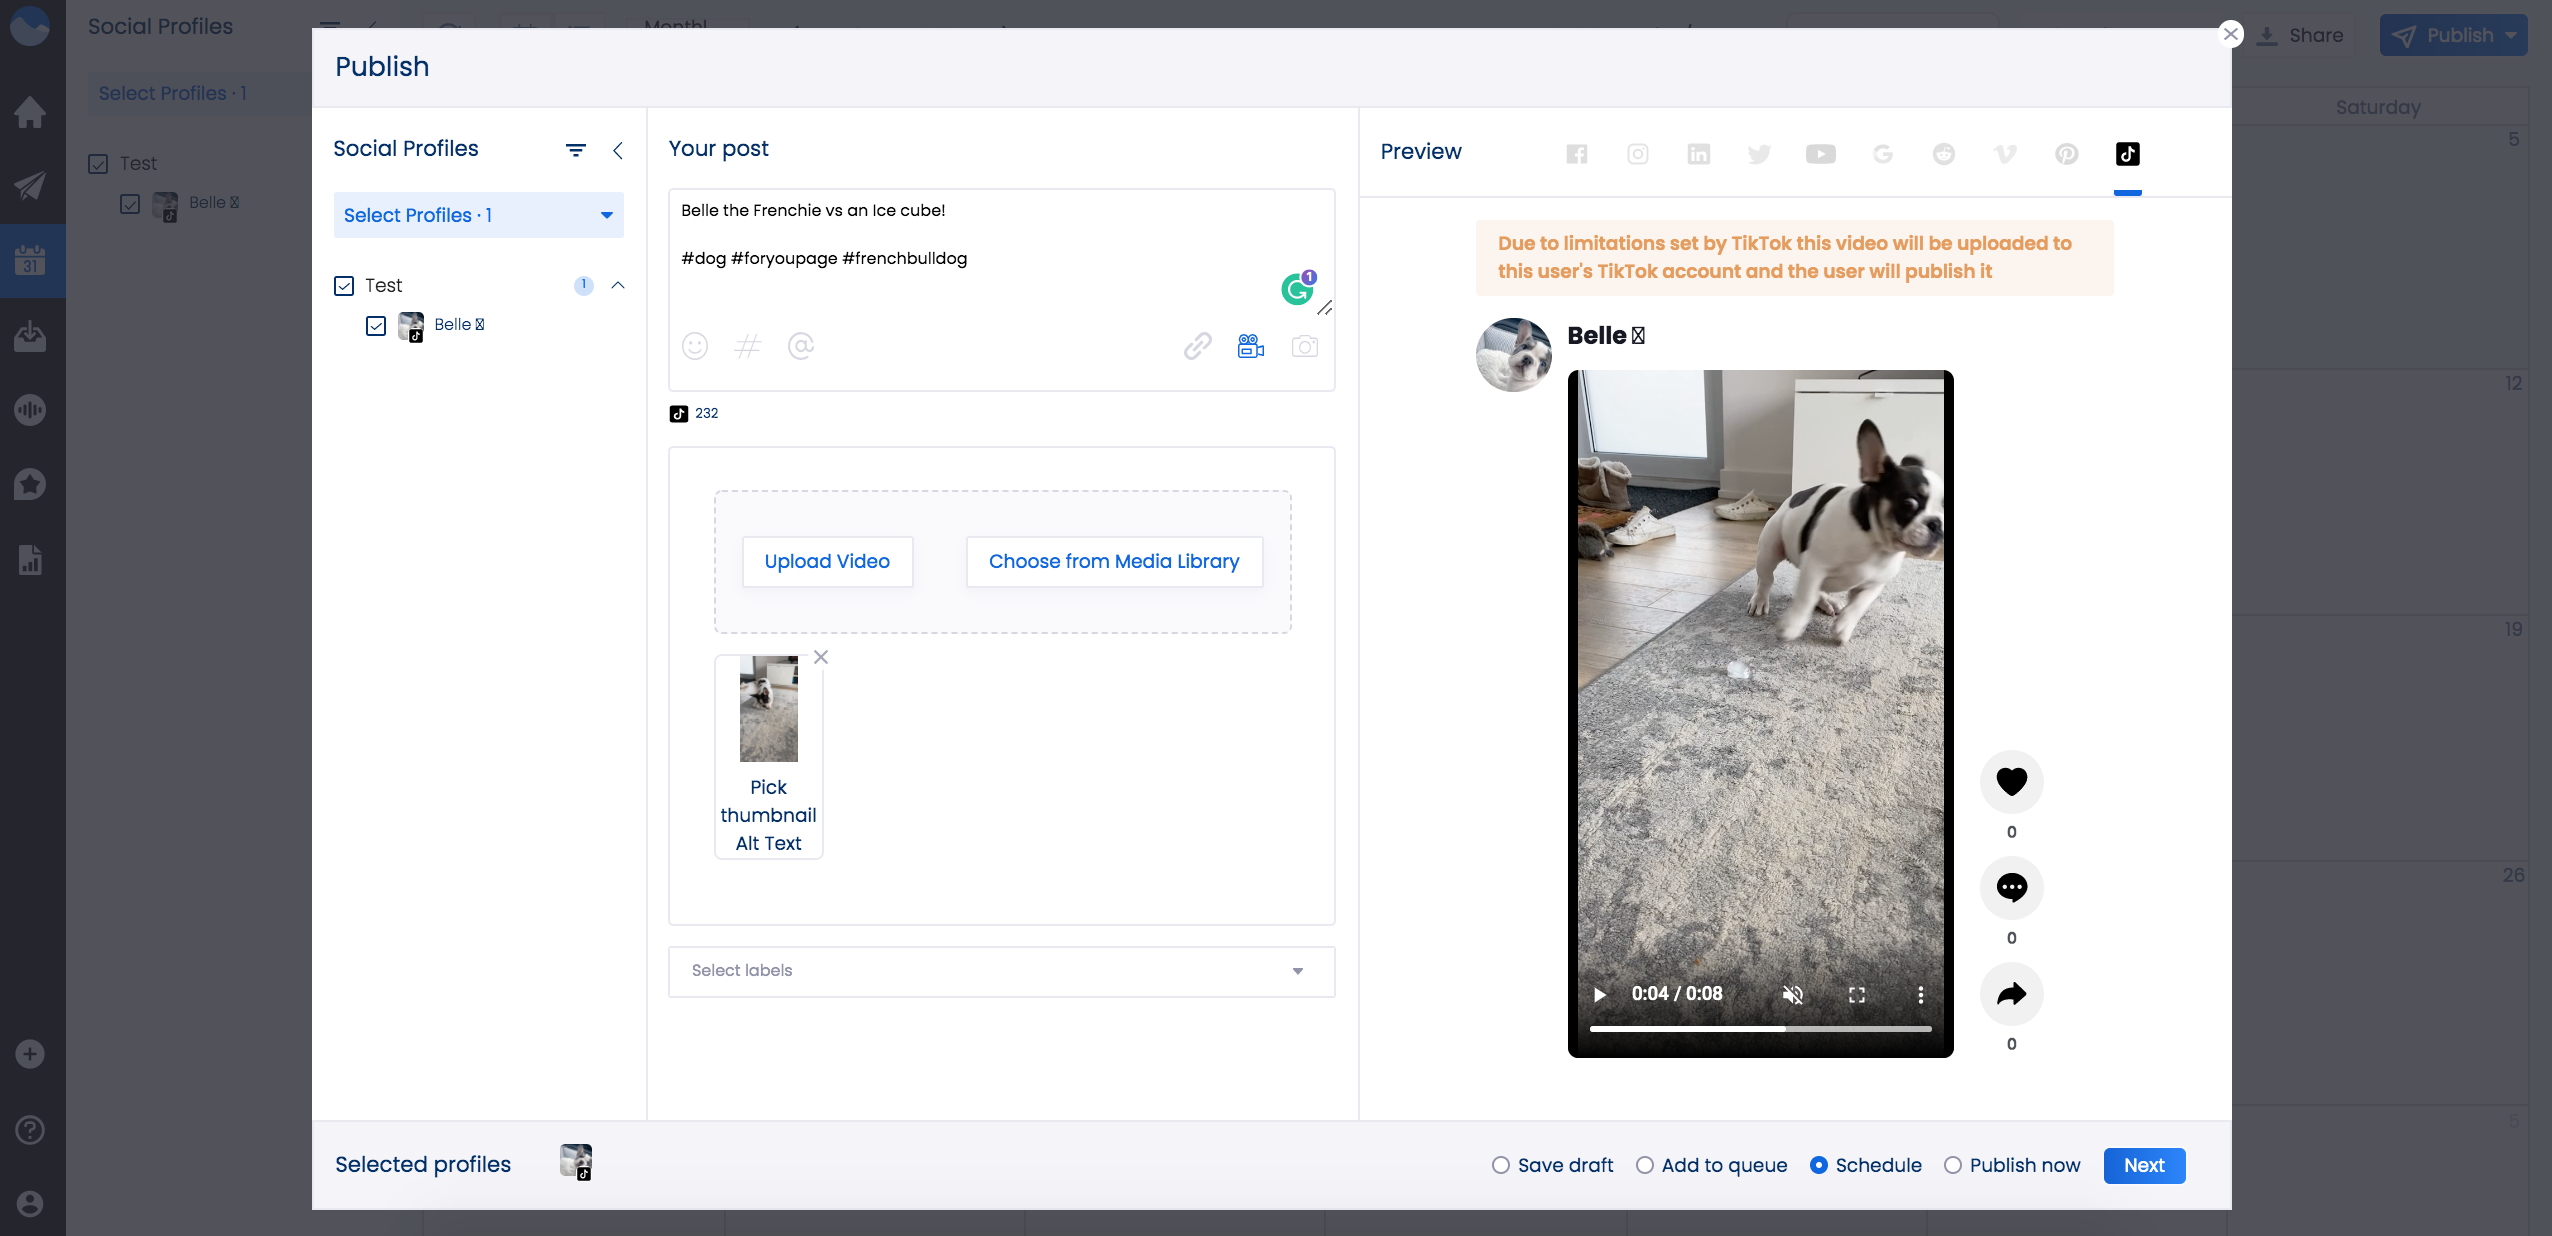Select the Publish now radio option

(1953, 1165)
